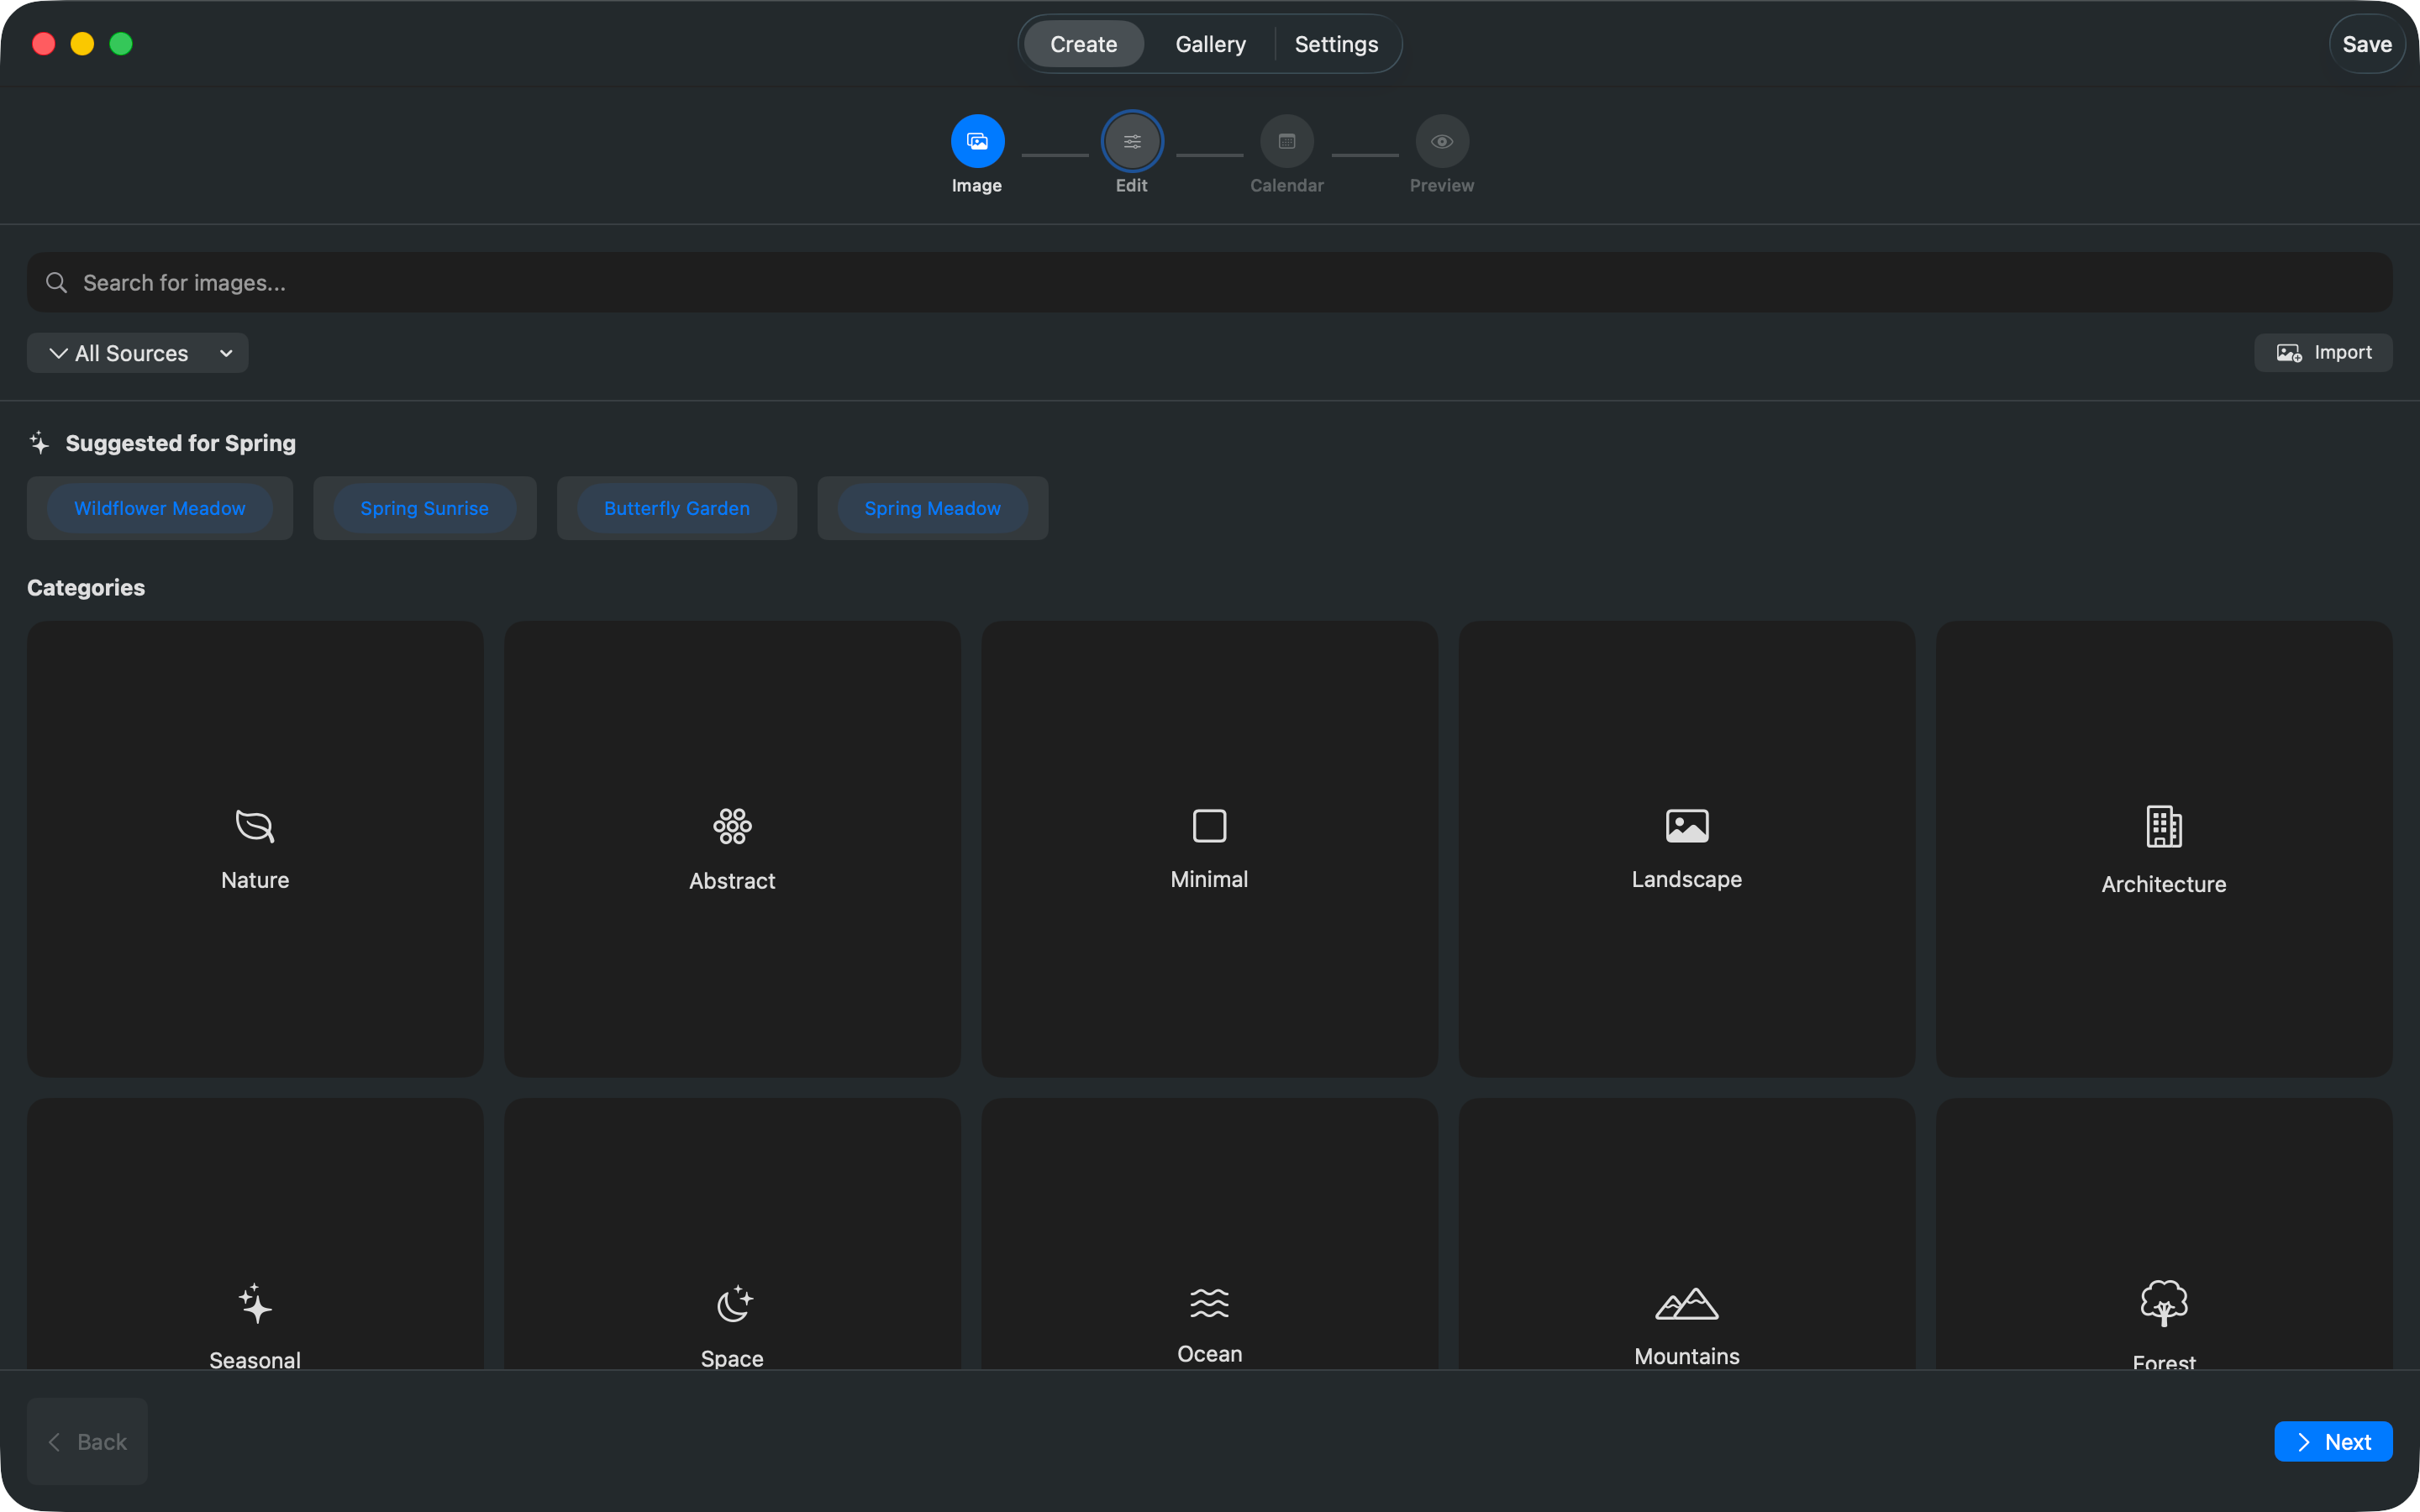Open the Forest category tree icon
Viewport: 2420px width, 1512px height.
click(2164, 1304)
